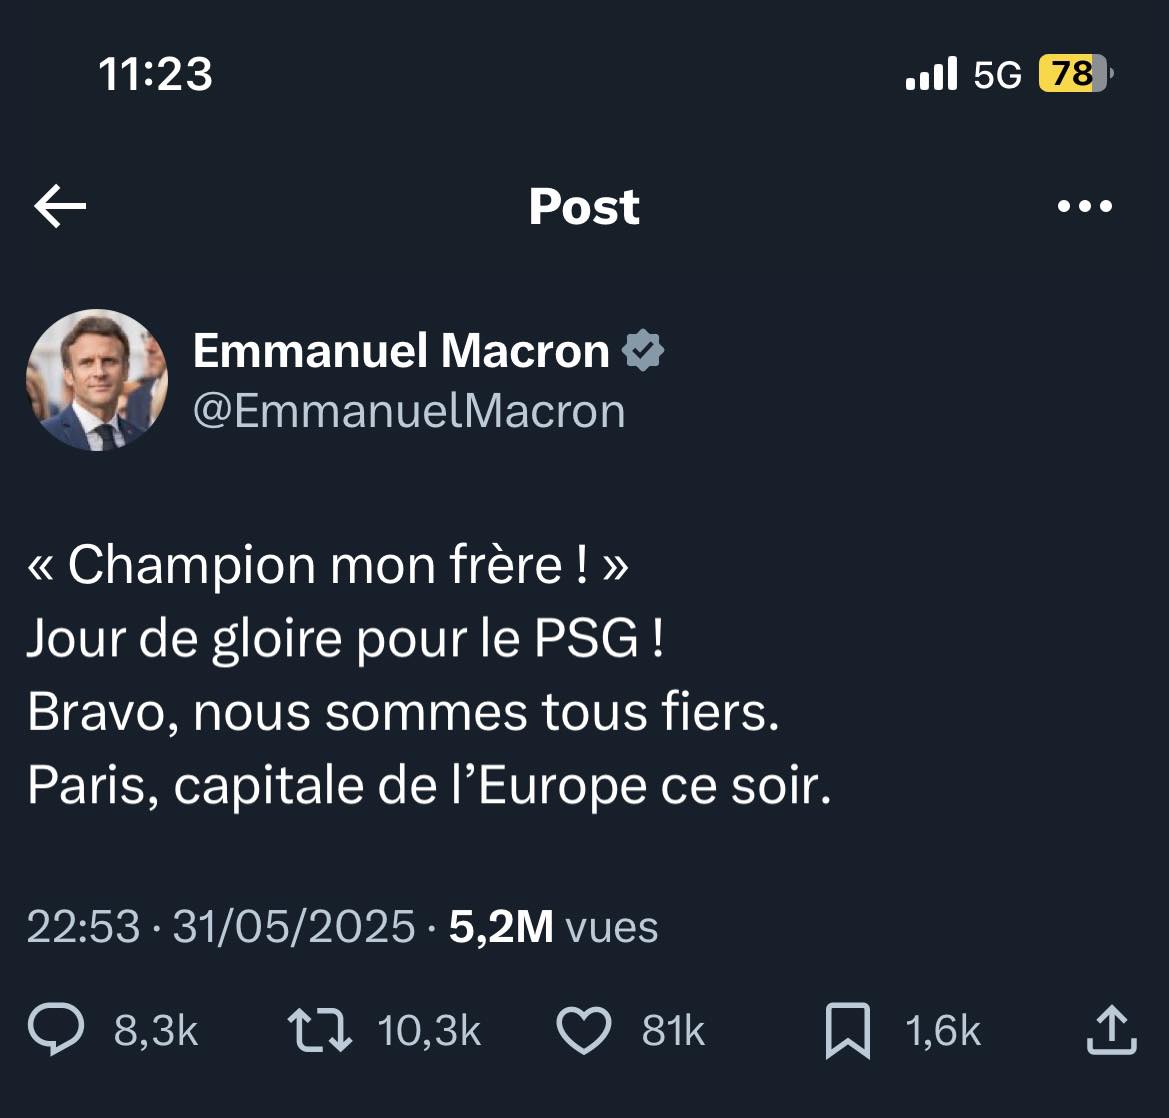Open the @EmmanuelMacron handle link
Image resolution: width=1169 pixels, height=1118 pixels.
pyautogui.click(x=409, y=411)
